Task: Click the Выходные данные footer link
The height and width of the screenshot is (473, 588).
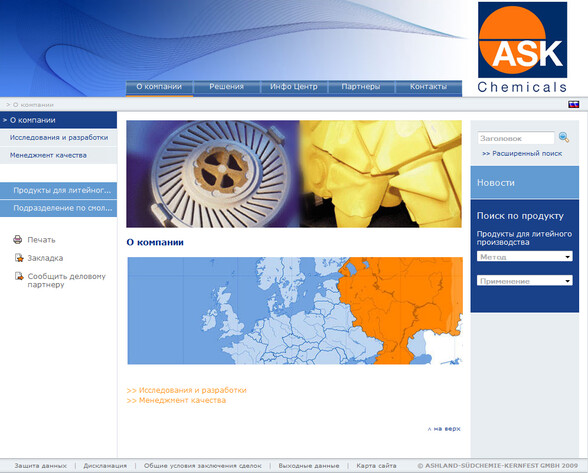Action: (309, 465)
